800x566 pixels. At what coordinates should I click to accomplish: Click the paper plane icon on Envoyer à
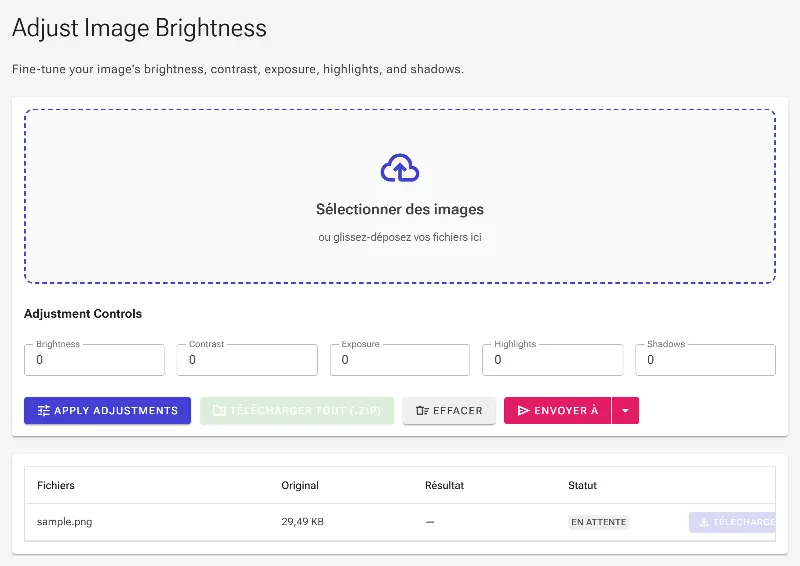pyautogui.click(x=523, y=410)
